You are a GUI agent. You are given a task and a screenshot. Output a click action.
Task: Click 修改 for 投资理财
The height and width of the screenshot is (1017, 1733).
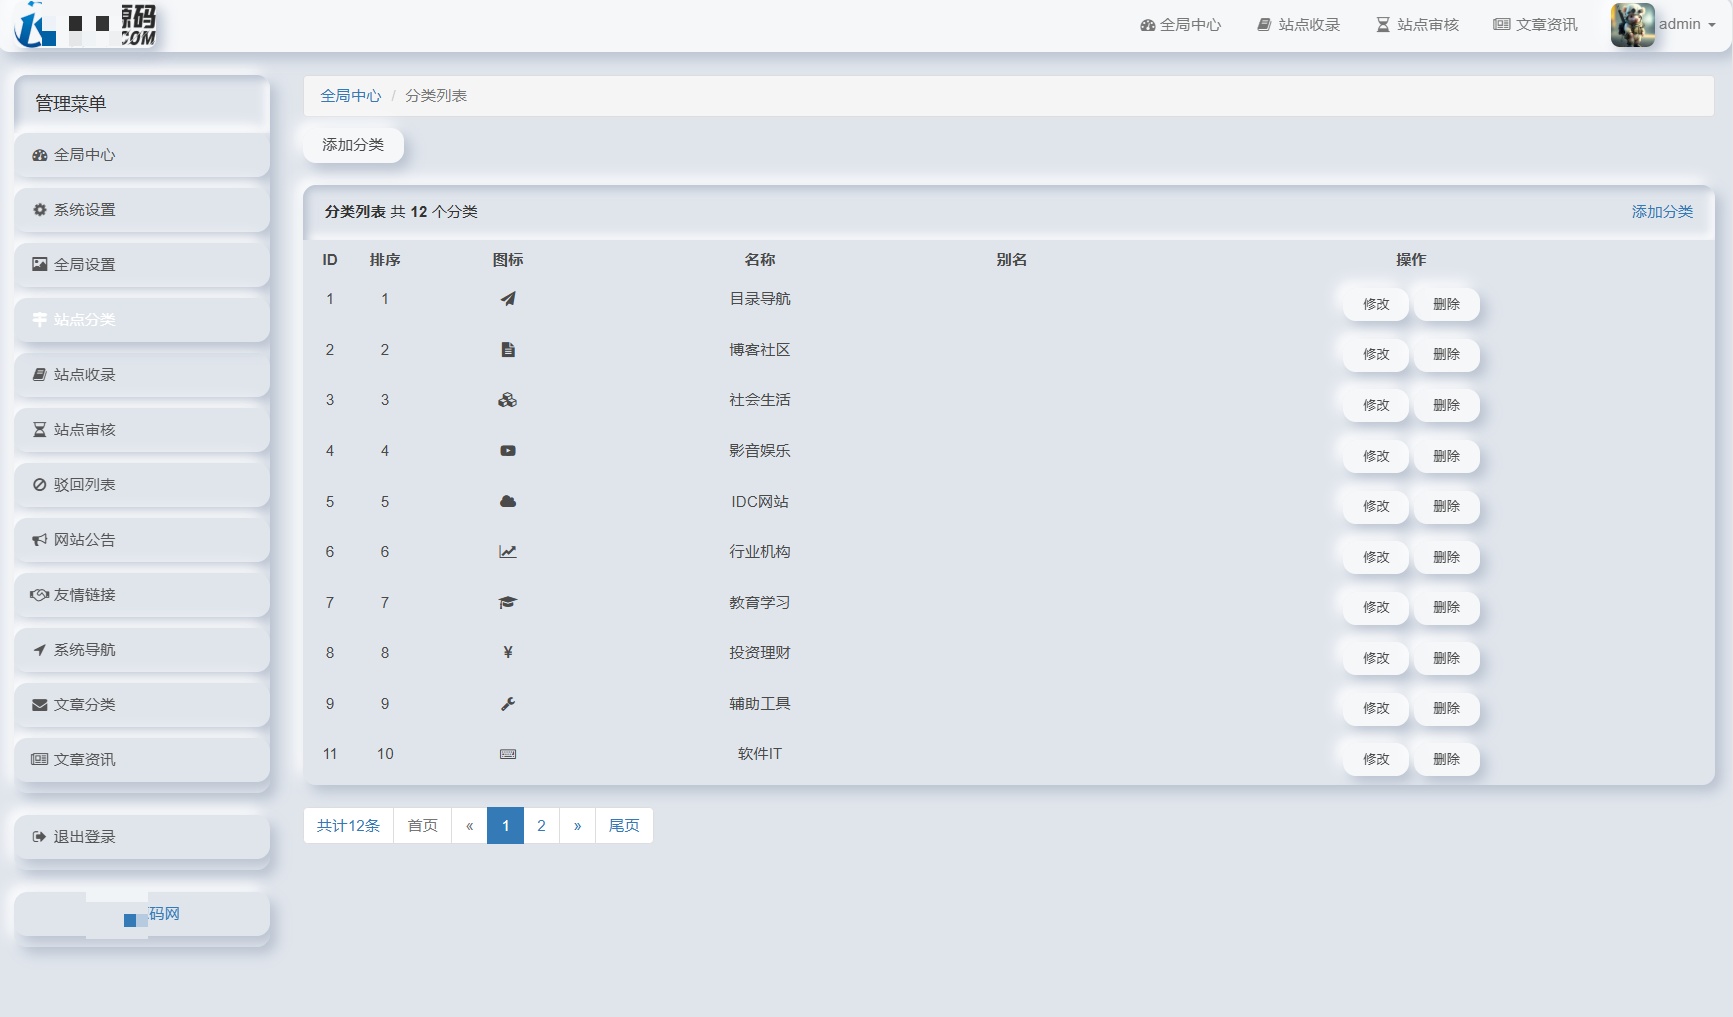pos(1376,658)
